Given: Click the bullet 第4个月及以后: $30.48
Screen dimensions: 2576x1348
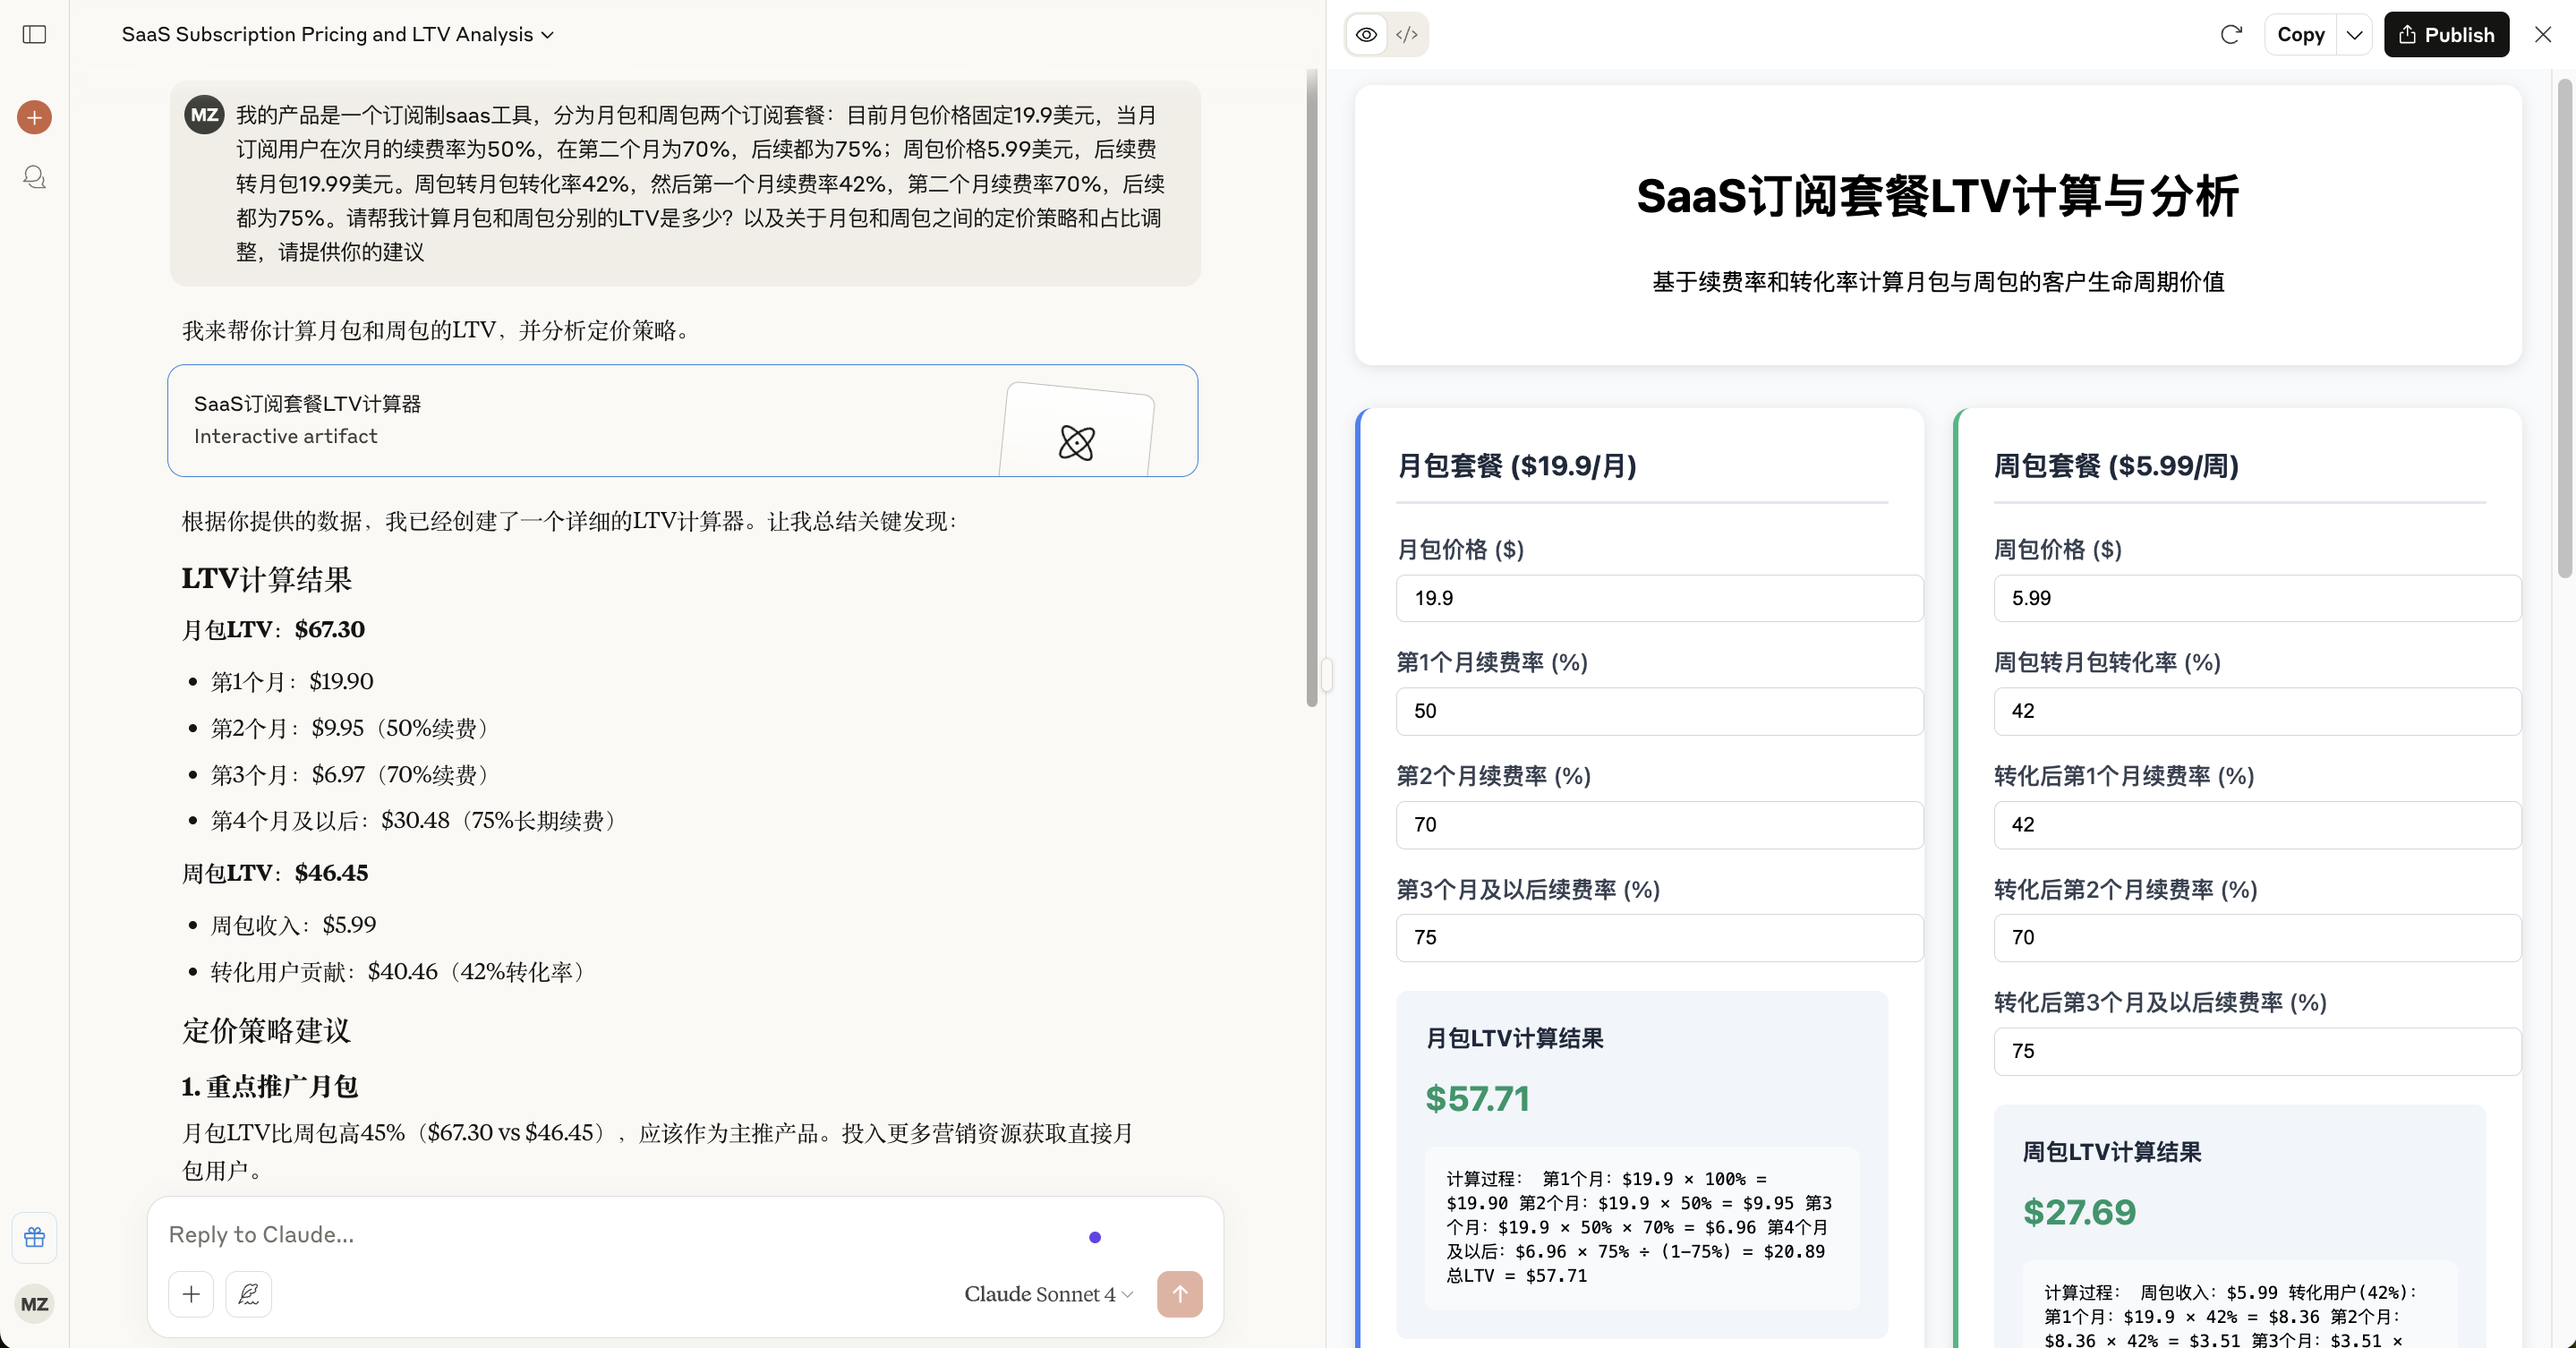Looking at the screenshot, I should coord(417,821).
